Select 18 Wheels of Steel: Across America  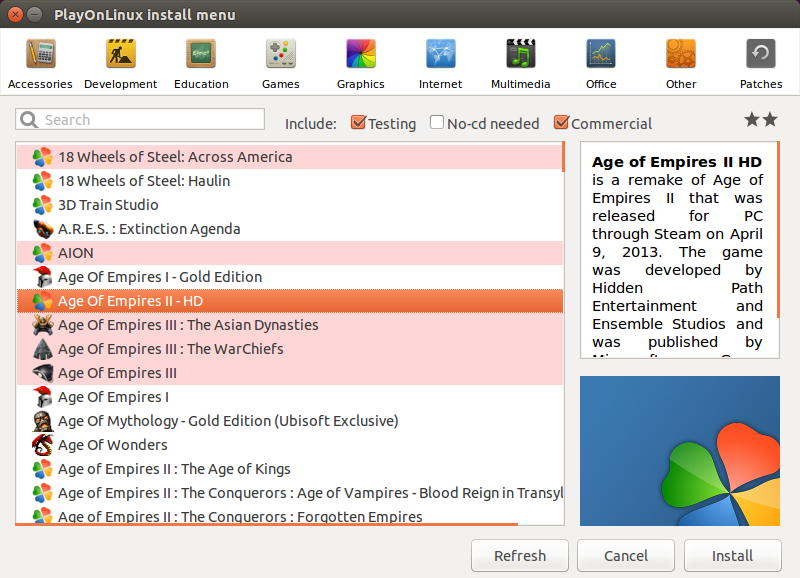(290, 157)
